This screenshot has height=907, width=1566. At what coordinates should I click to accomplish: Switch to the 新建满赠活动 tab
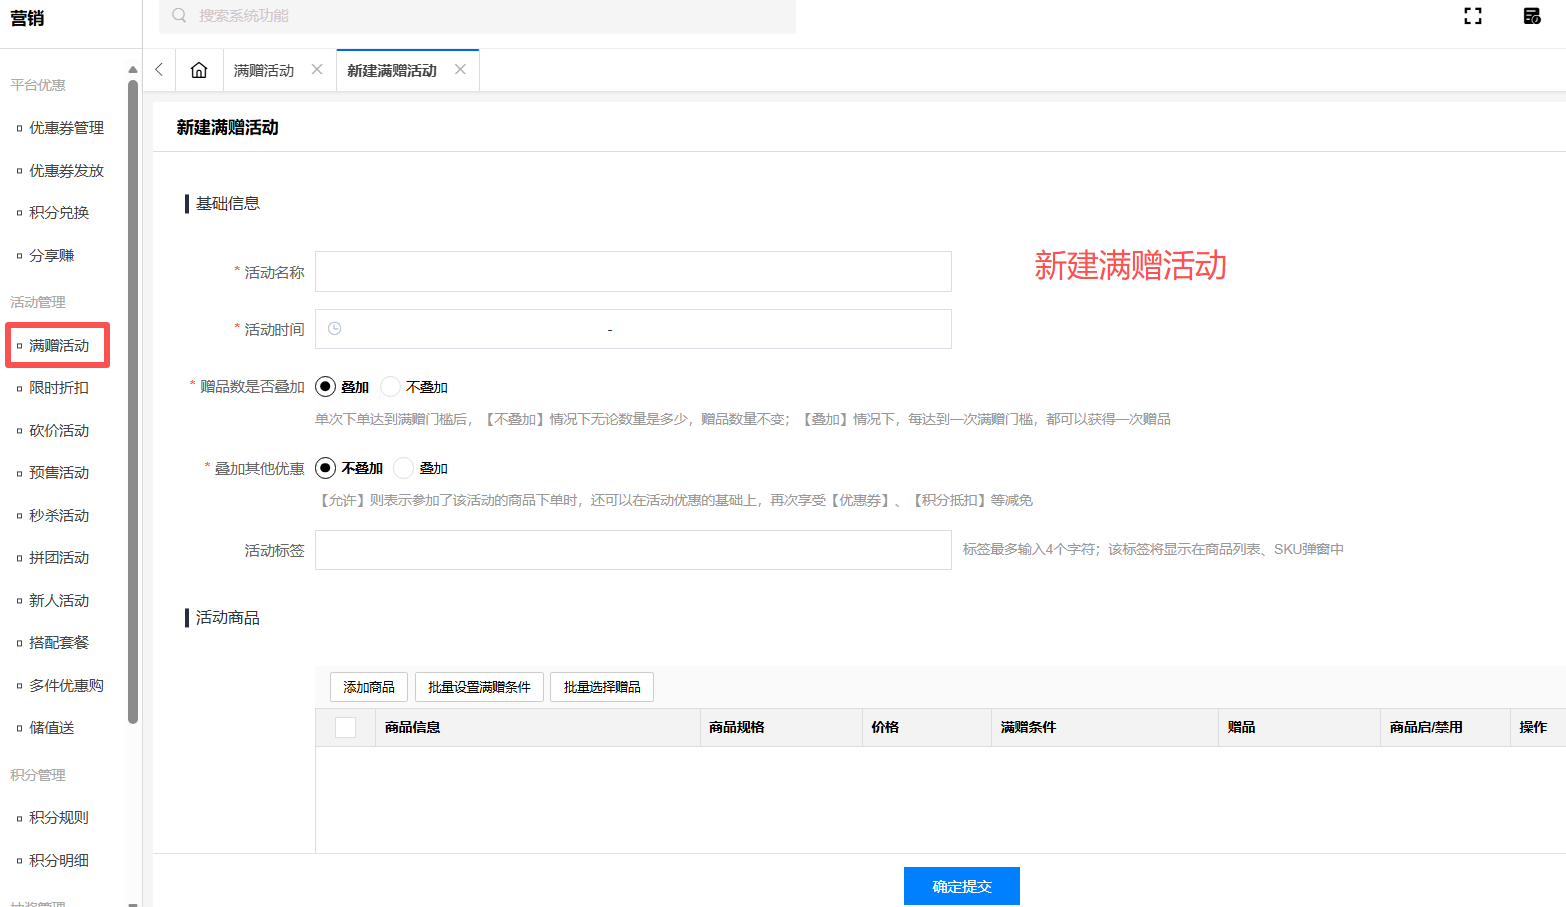click(392, 70)
